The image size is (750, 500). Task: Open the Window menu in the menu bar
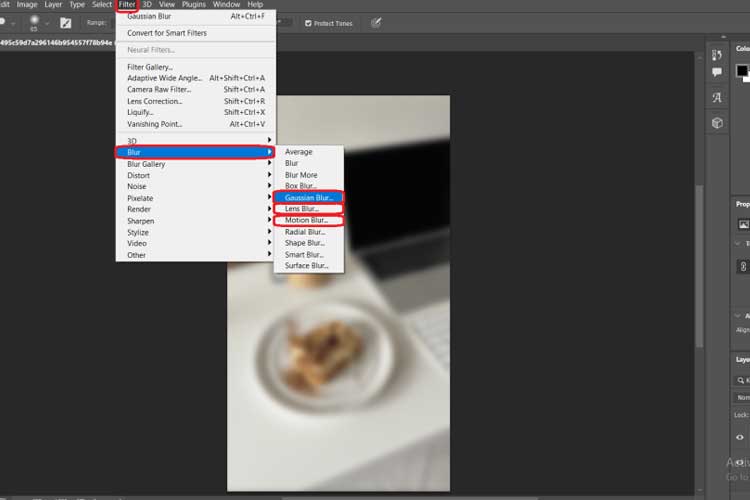pyautogui.click(x=226, y=4)
